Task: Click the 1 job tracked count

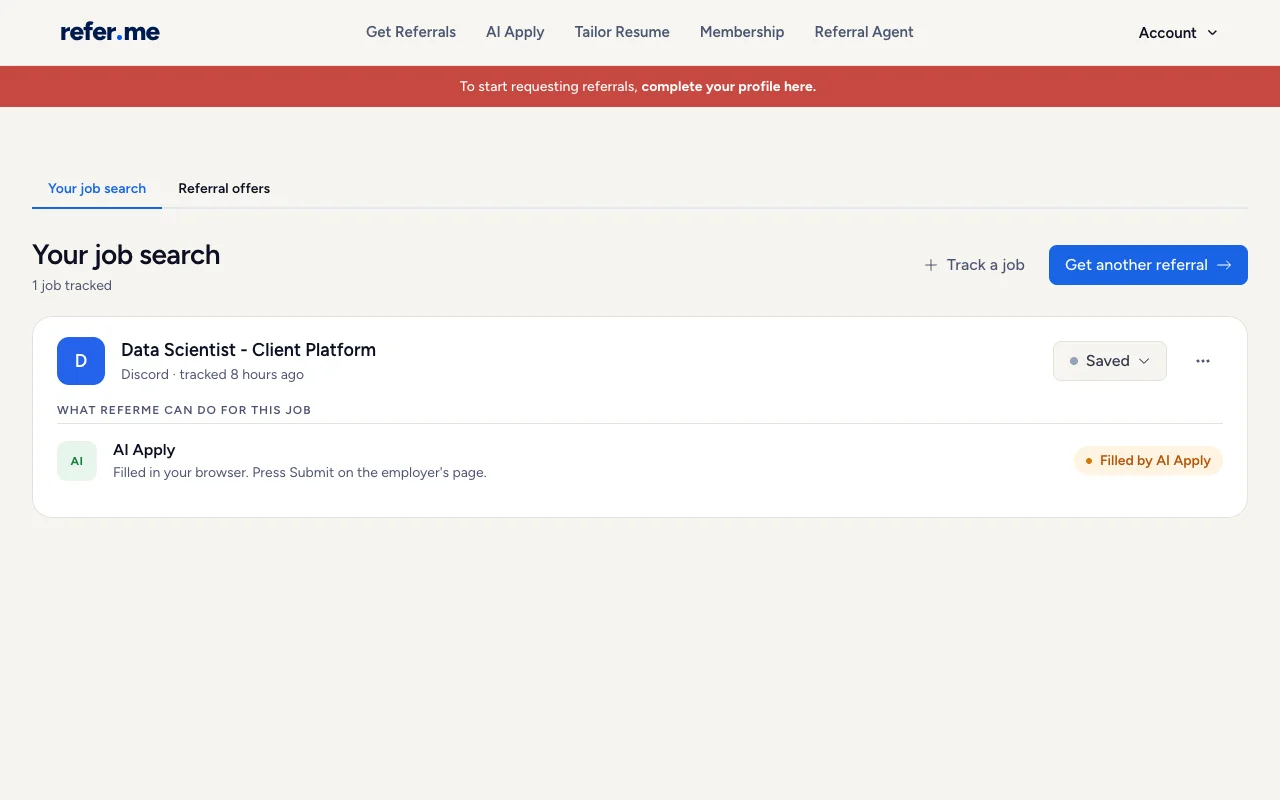Action: [72, 286]
